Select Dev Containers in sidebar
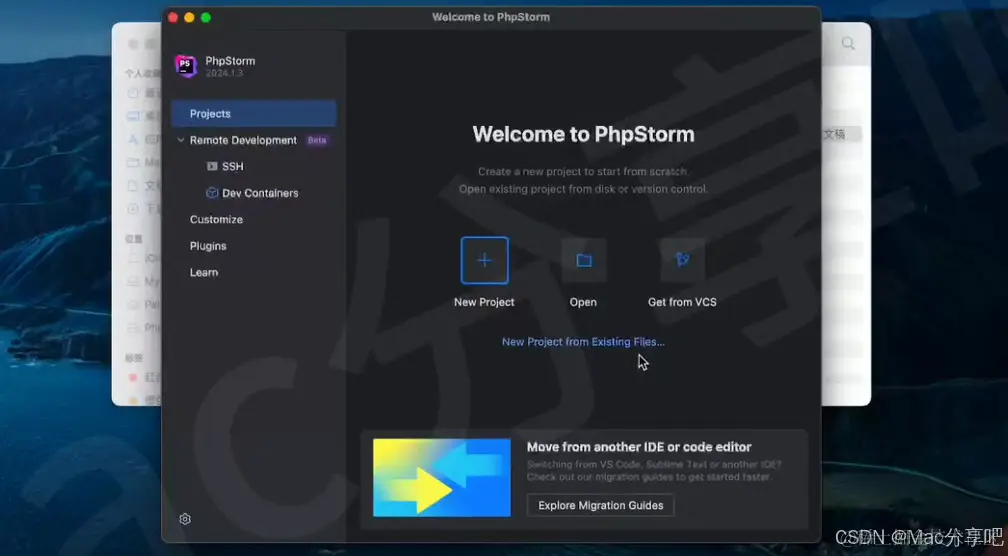The image size is (1008, 556). click(260, 193)
